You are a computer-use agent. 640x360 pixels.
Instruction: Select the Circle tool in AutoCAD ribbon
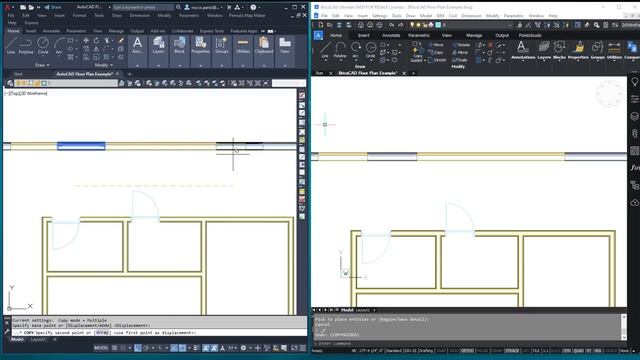tap(43, 46)
